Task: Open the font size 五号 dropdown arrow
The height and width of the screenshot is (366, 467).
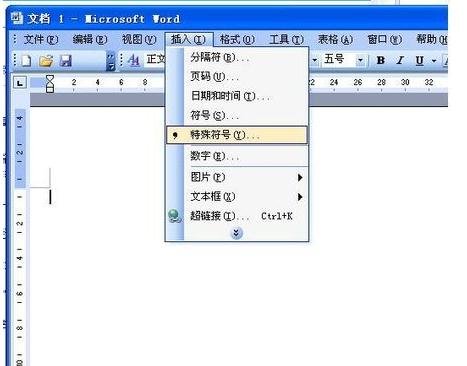Action: pos(360,60)
